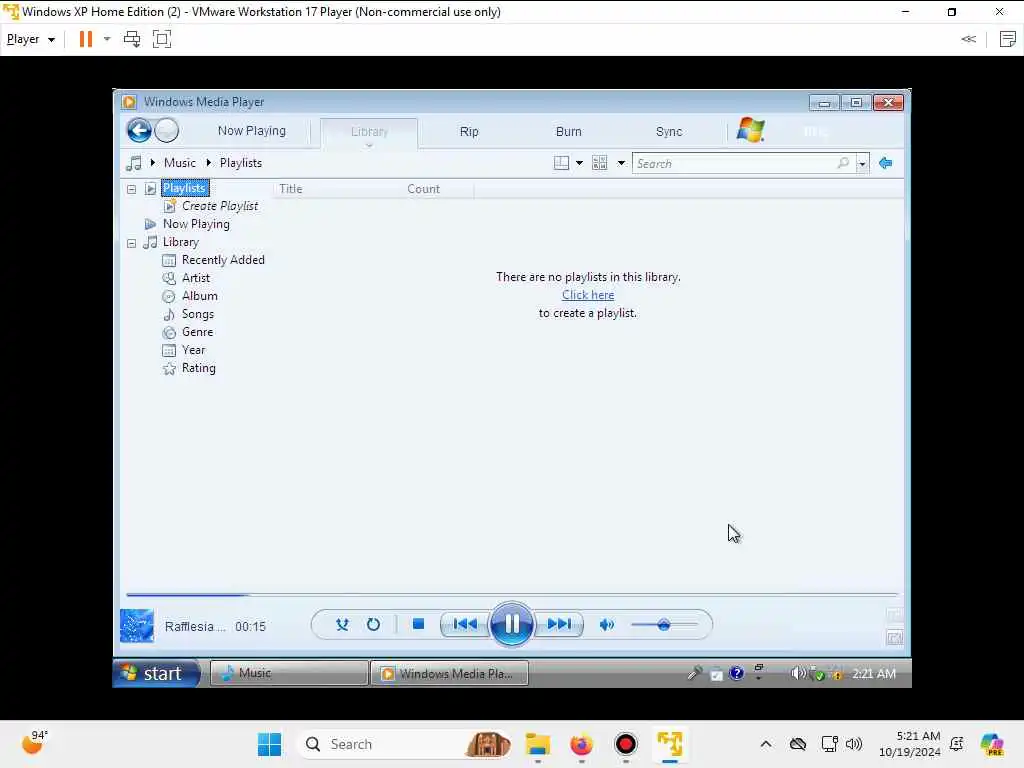The image size is (1024, 768).
Task: Open the Artist view
Action: [x=195, y=278]
